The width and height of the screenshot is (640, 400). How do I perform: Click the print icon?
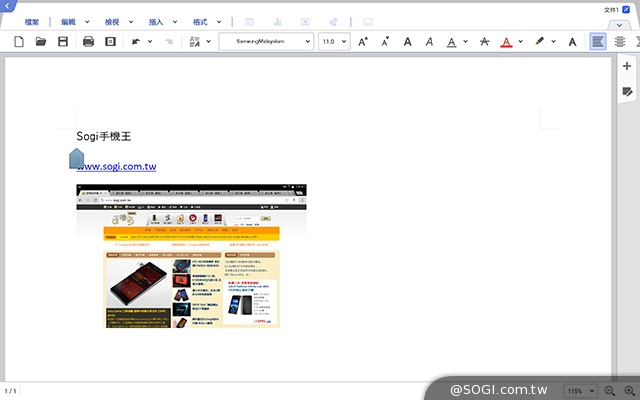tap(88, 42)
